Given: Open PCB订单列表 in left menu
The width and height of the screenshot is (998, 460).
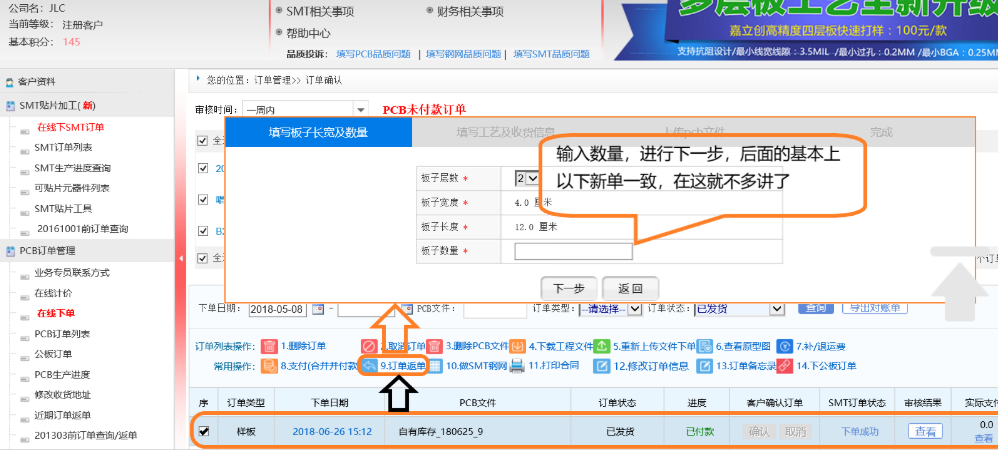Looking at the screenshot, I should (62, 333).
